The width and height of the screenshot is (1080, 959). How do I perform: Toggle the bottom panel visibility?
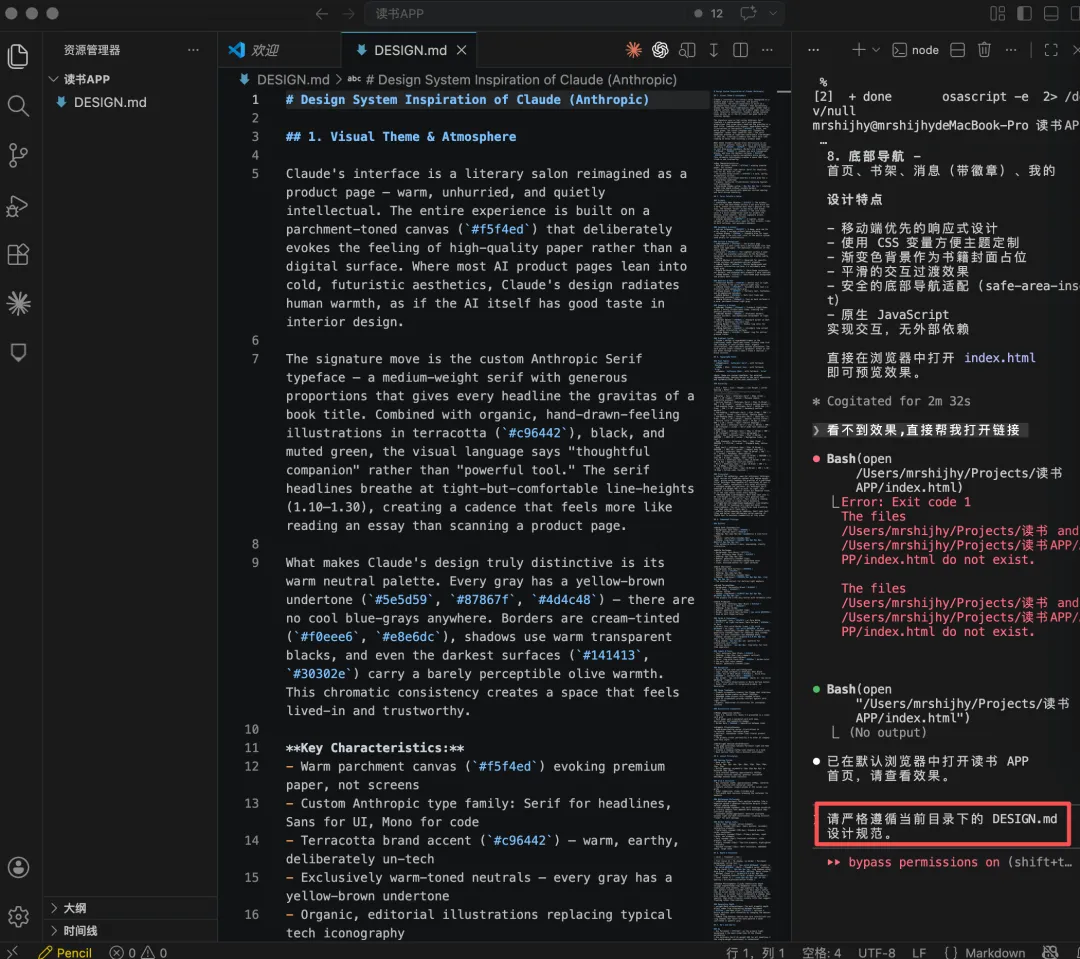1051,13
